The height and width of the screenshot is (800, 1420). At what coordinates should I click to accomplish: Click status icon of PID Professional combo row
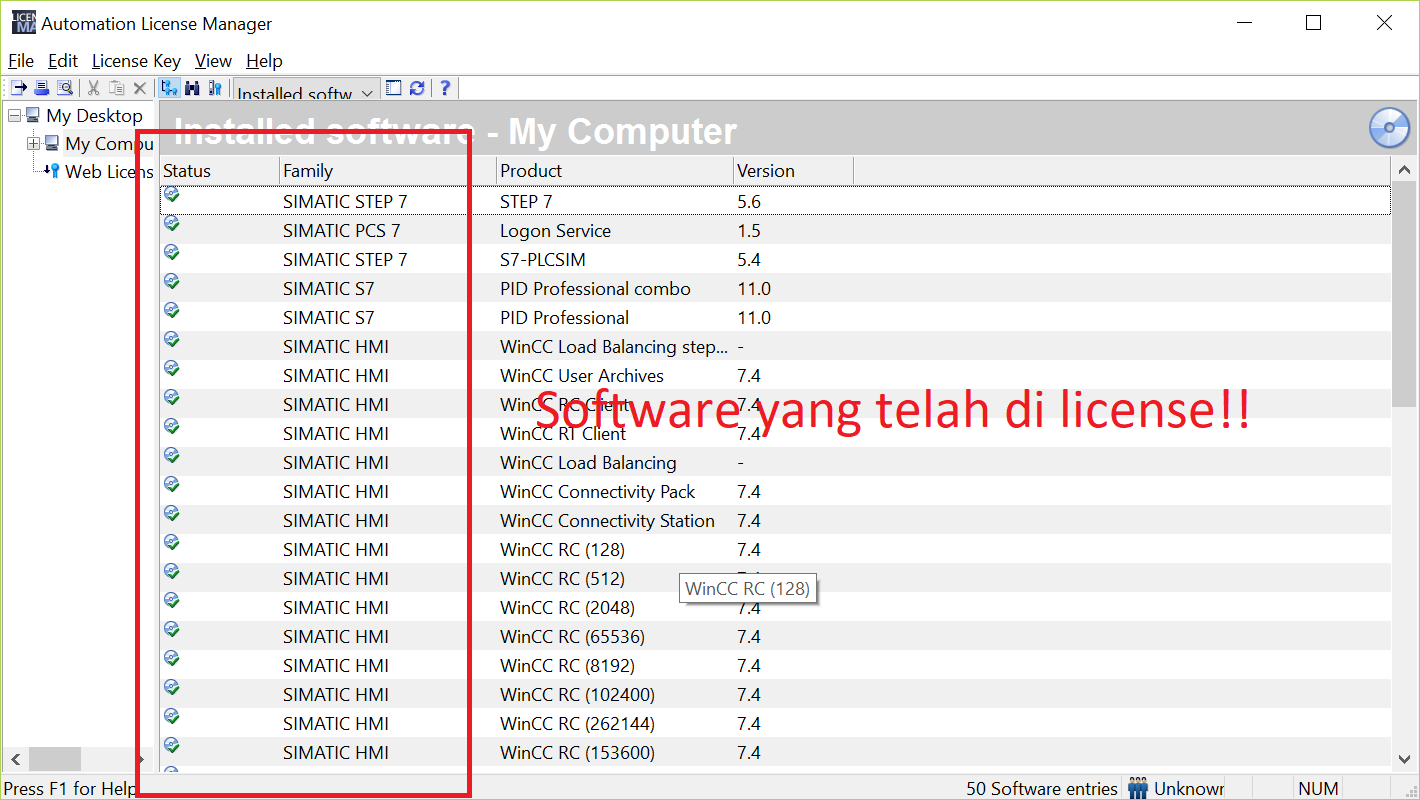(x=172, y=282)
